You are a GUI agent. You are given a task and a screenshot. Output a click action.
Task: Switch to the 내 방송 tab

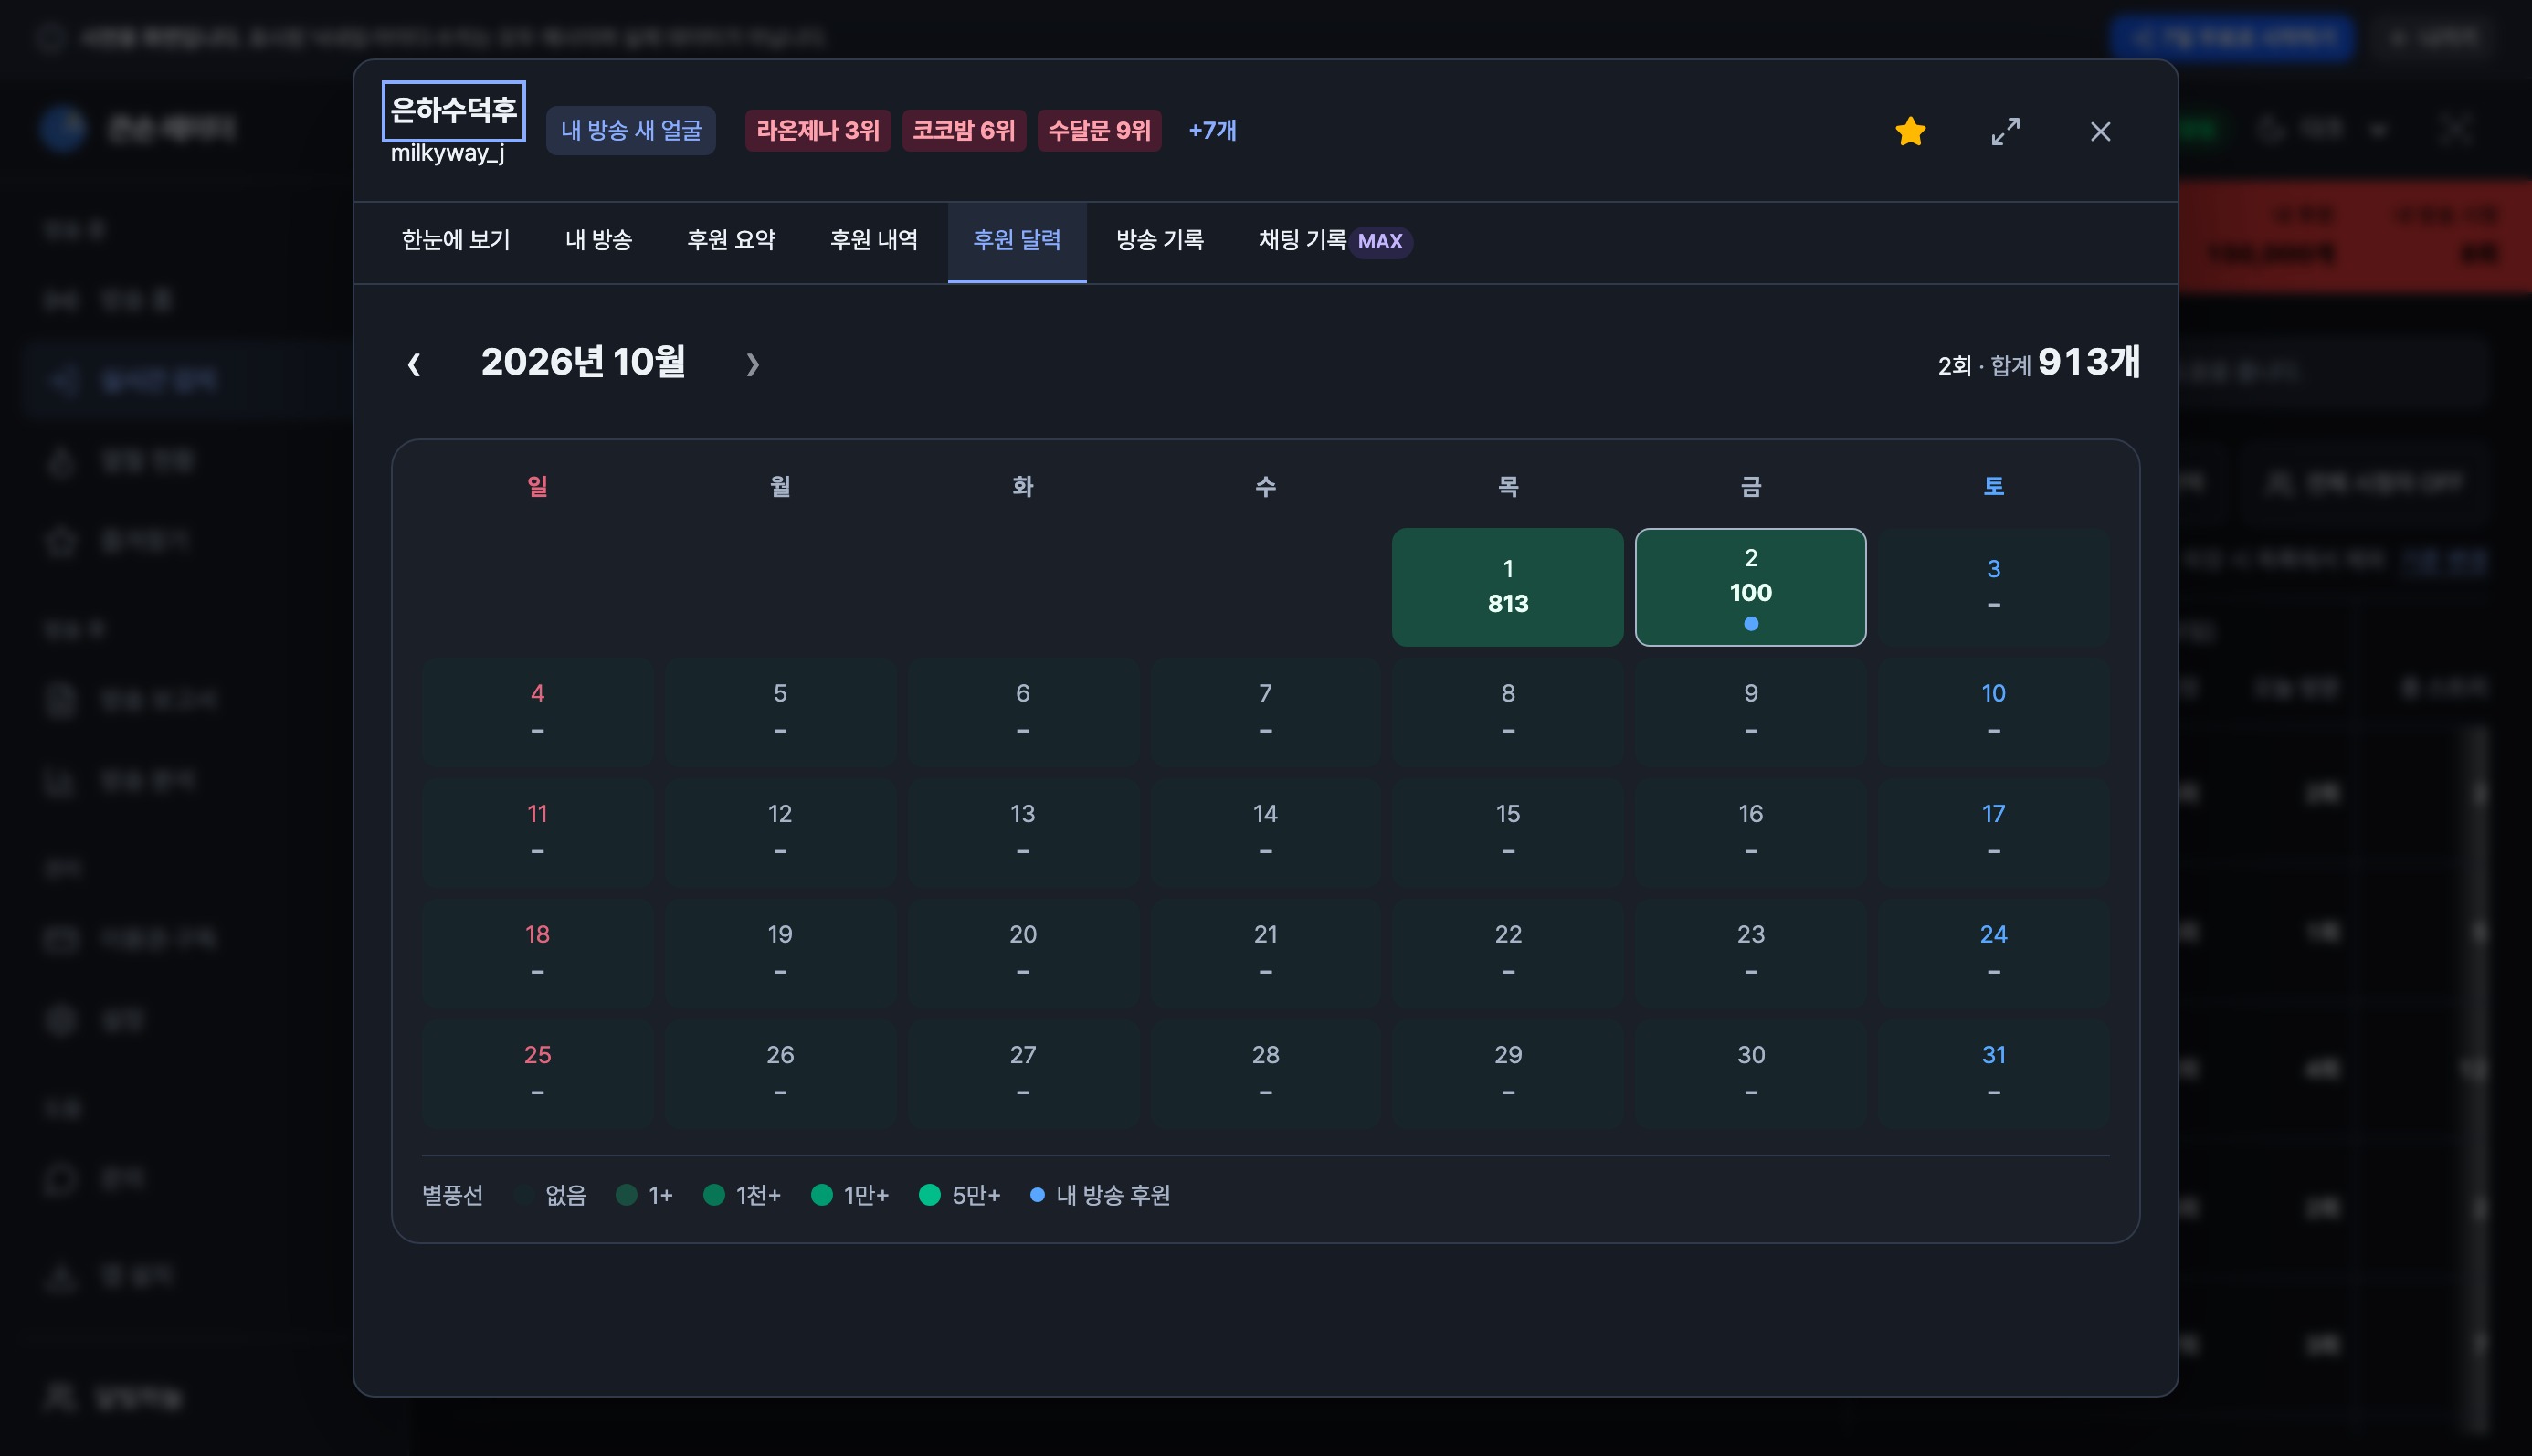(x=598, y=240)
